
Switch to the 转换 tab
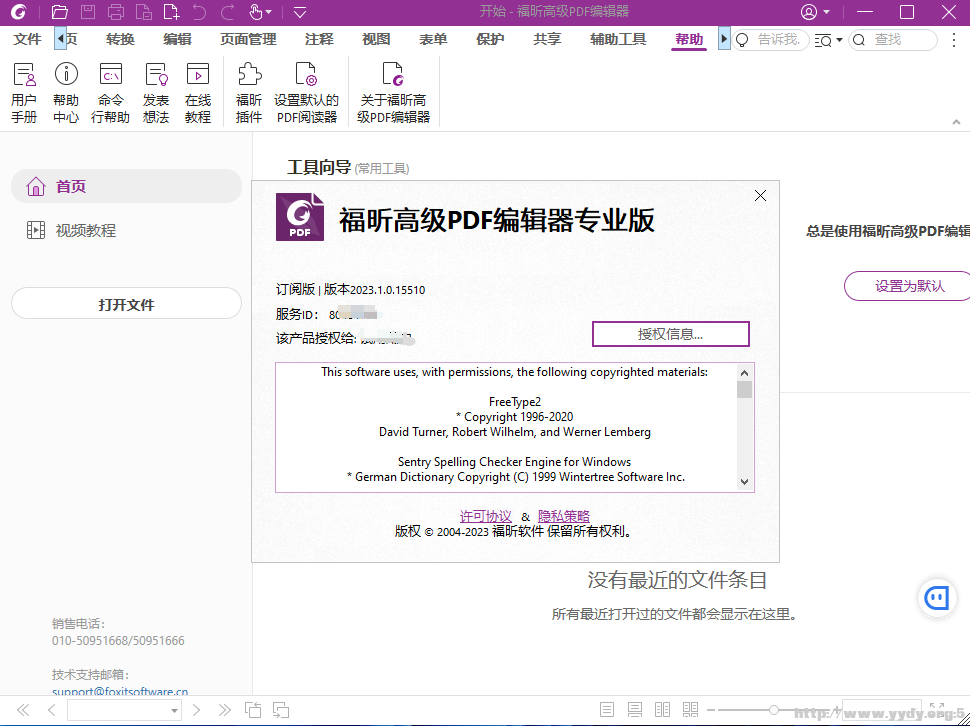(120, 40)
